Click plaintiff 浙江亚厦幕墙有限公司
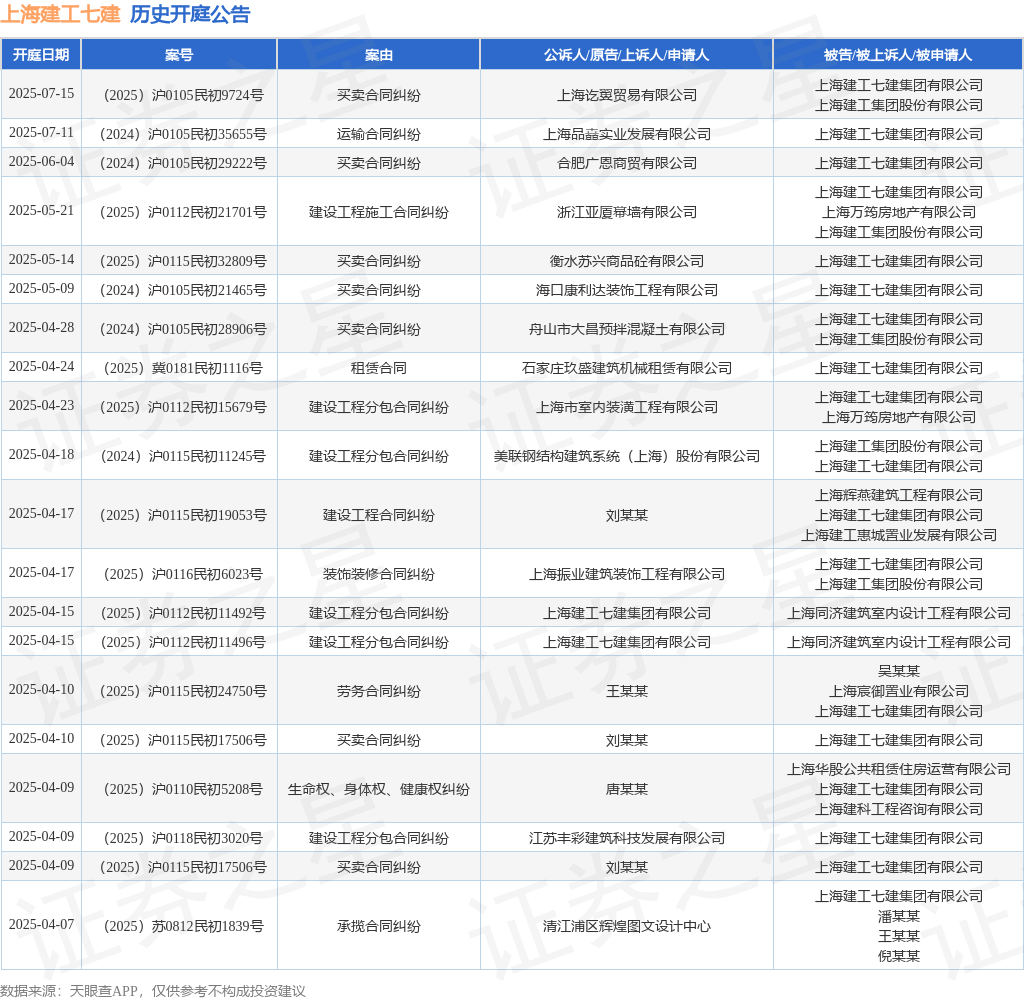The width and height of the screenshot is (1024, 1000). pyautogui.click(x=626, y=212)
